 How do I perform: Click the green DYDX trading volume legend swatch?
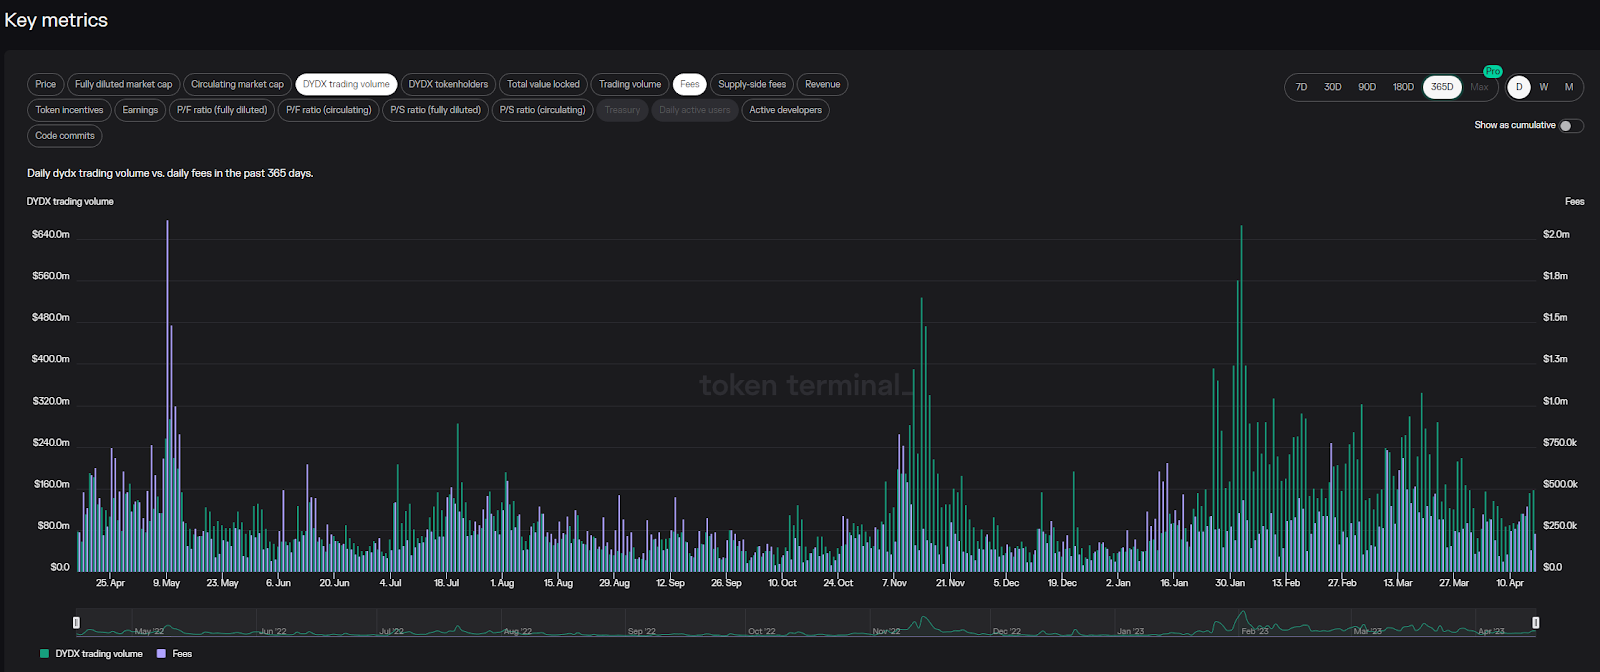pyautogui.click(x=44, y=654)
